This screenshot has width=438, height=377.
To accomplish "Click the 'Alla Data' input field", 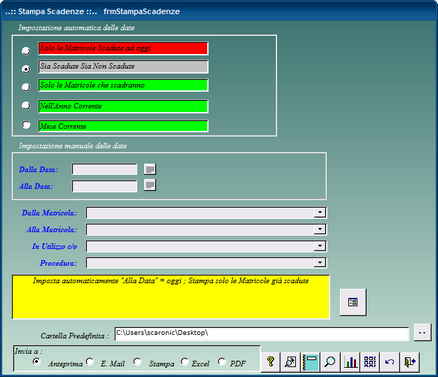I will (x=104, y=186).
